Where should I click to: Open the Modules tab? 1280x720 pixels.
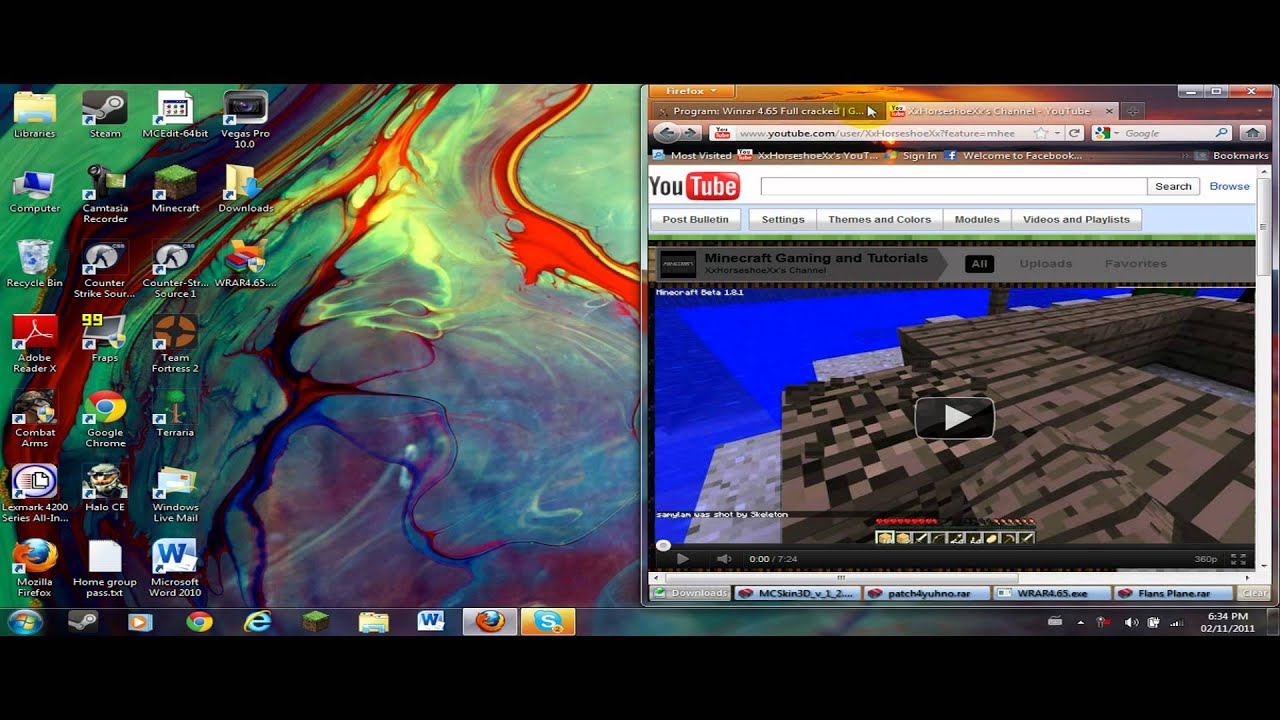tap(977, 219)
